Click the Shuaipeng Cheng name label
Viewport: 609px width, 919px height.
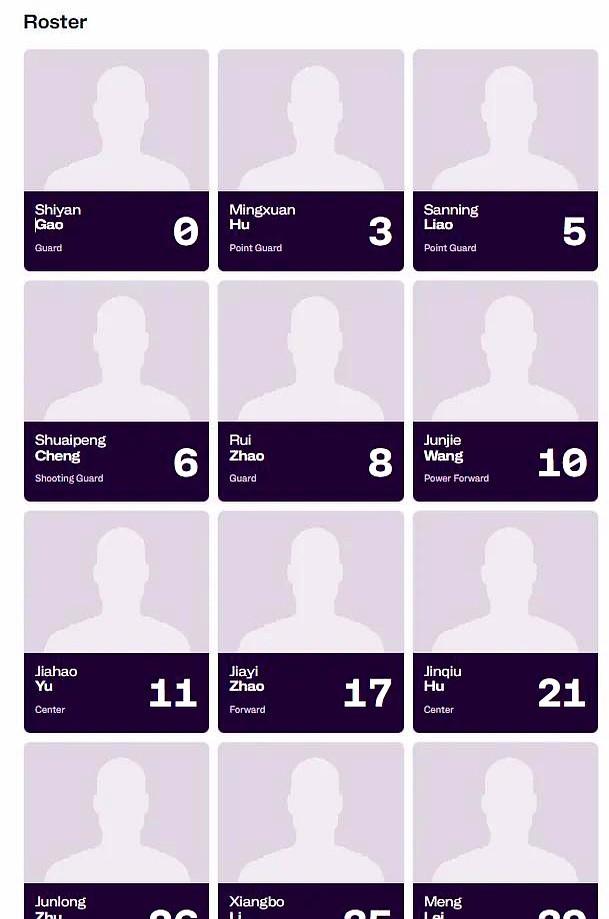click(x=70, y=448)
